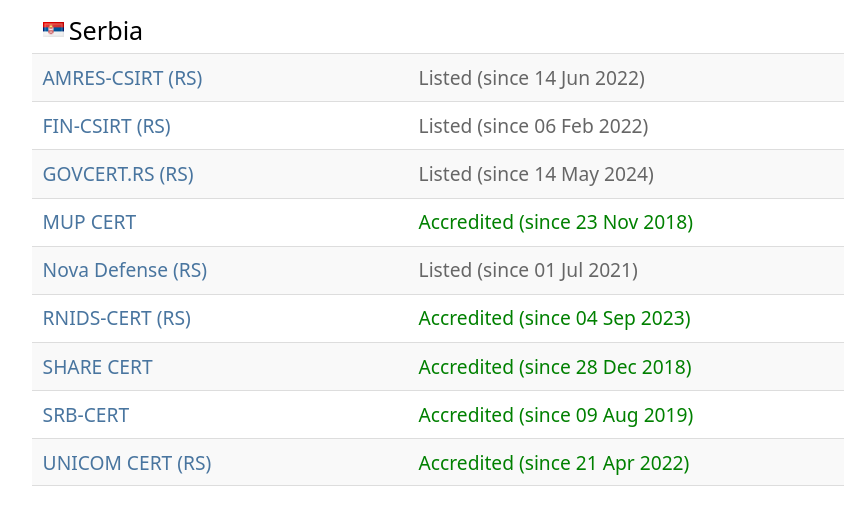Click the Nova Defense (RS) link
This screenshot has width=858, height=506.
tap(125, 270)
